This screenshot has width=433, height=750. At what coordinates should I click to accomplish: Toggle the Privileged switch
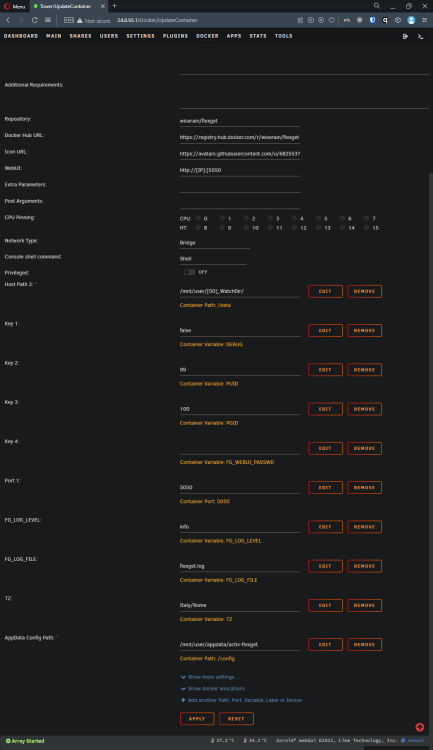click(189, 272)
